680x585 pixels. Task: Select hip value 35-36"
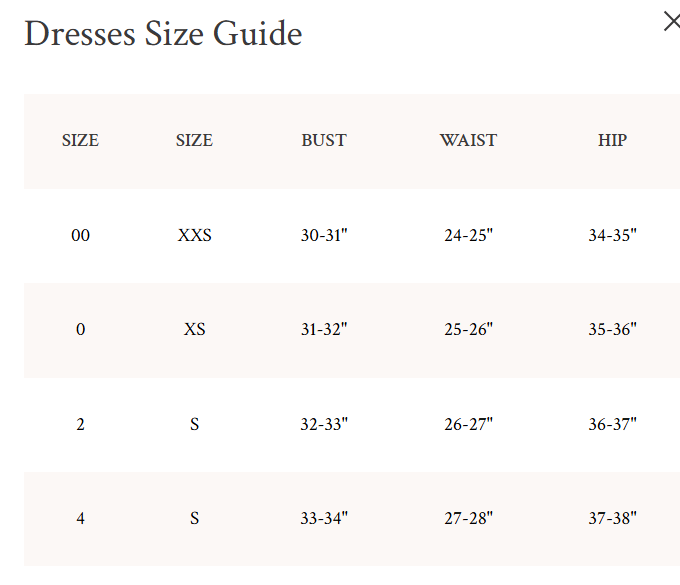click(612, 330)
